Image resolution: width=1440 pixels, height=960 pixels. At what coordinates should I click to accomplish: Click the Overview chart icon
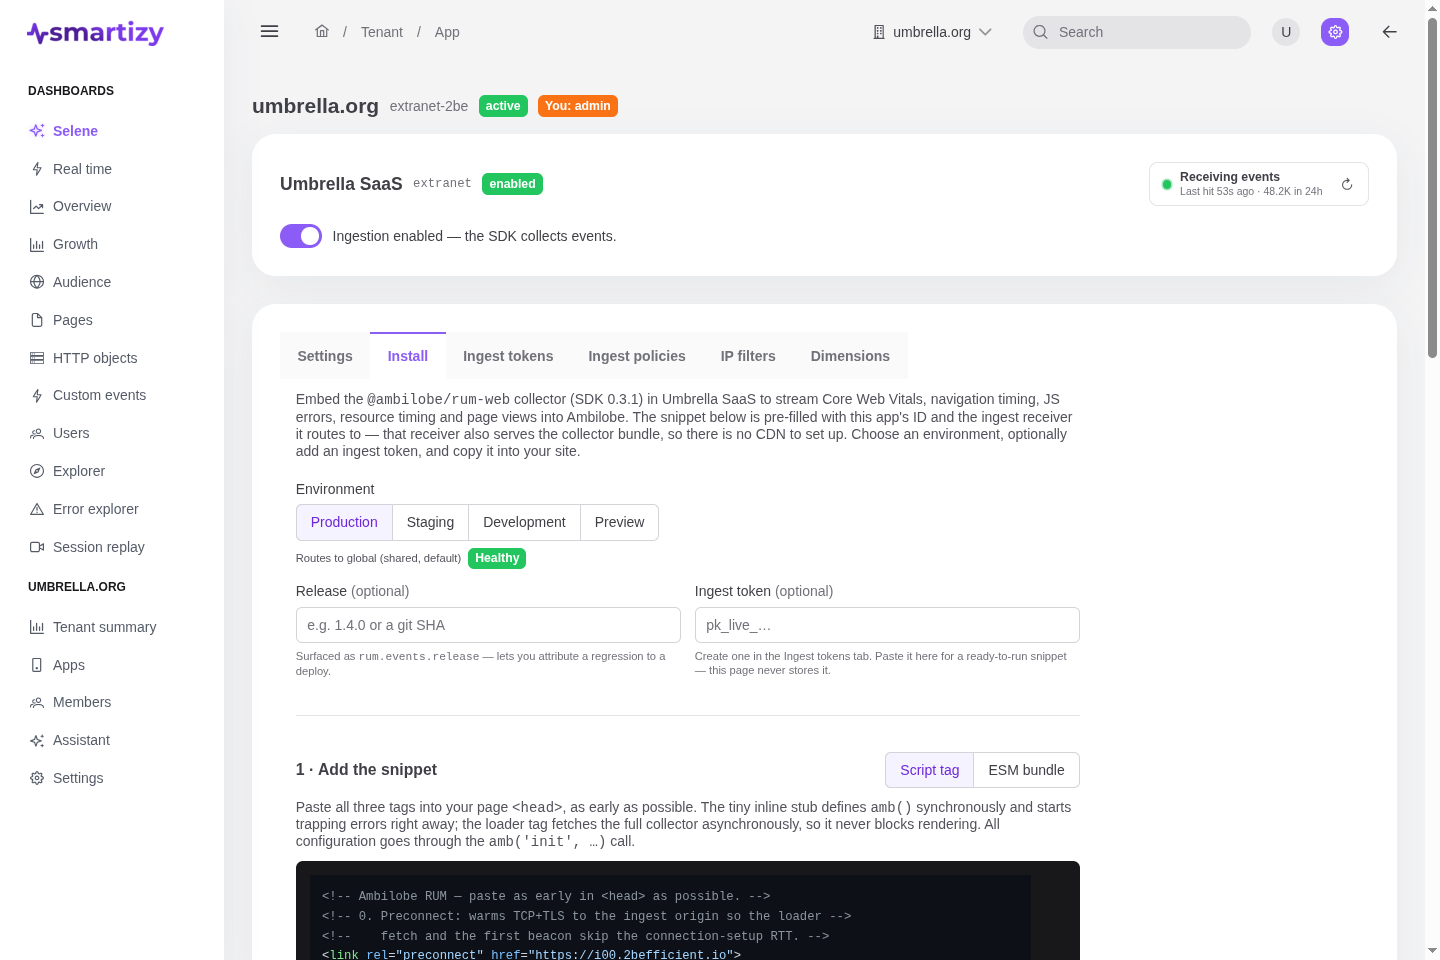tap(37, 207)
